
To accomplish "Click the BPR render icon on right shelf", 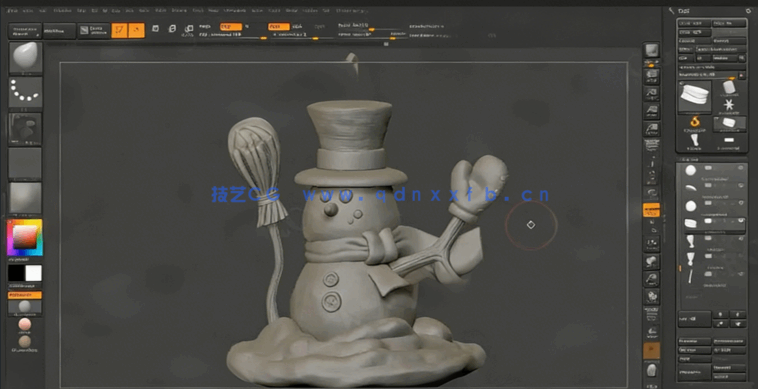I will click(x=652, y=50).
